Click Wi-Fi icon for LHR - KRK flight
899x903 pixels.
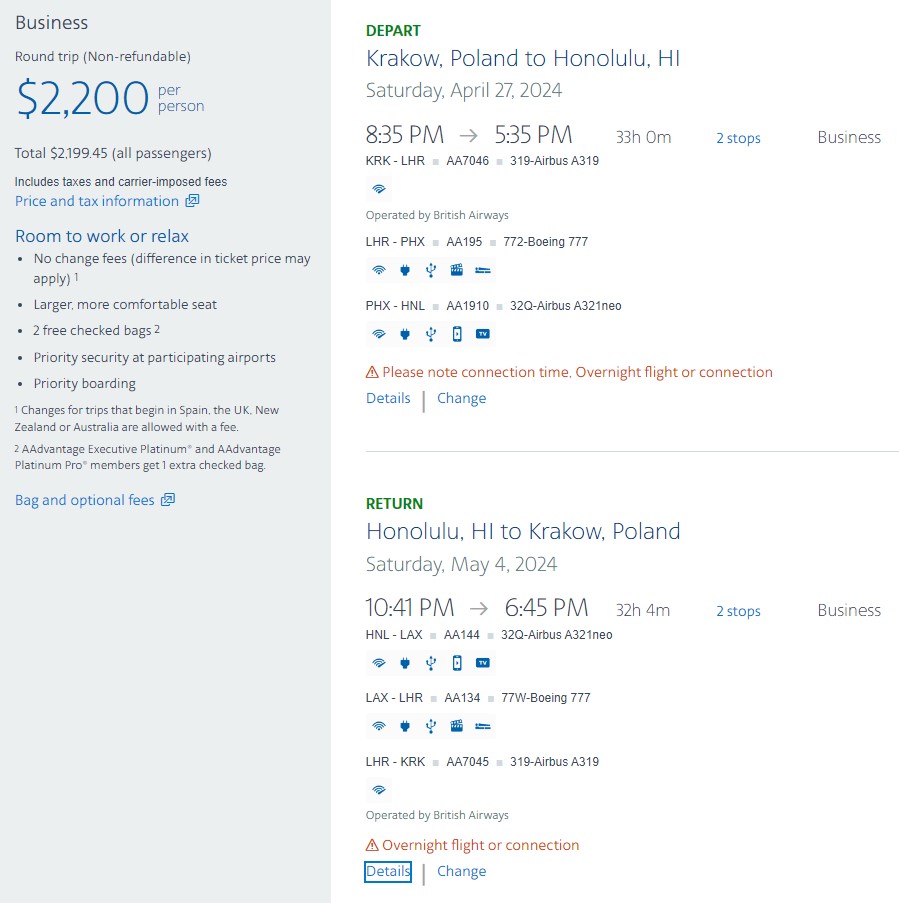(x=378, y=790)
